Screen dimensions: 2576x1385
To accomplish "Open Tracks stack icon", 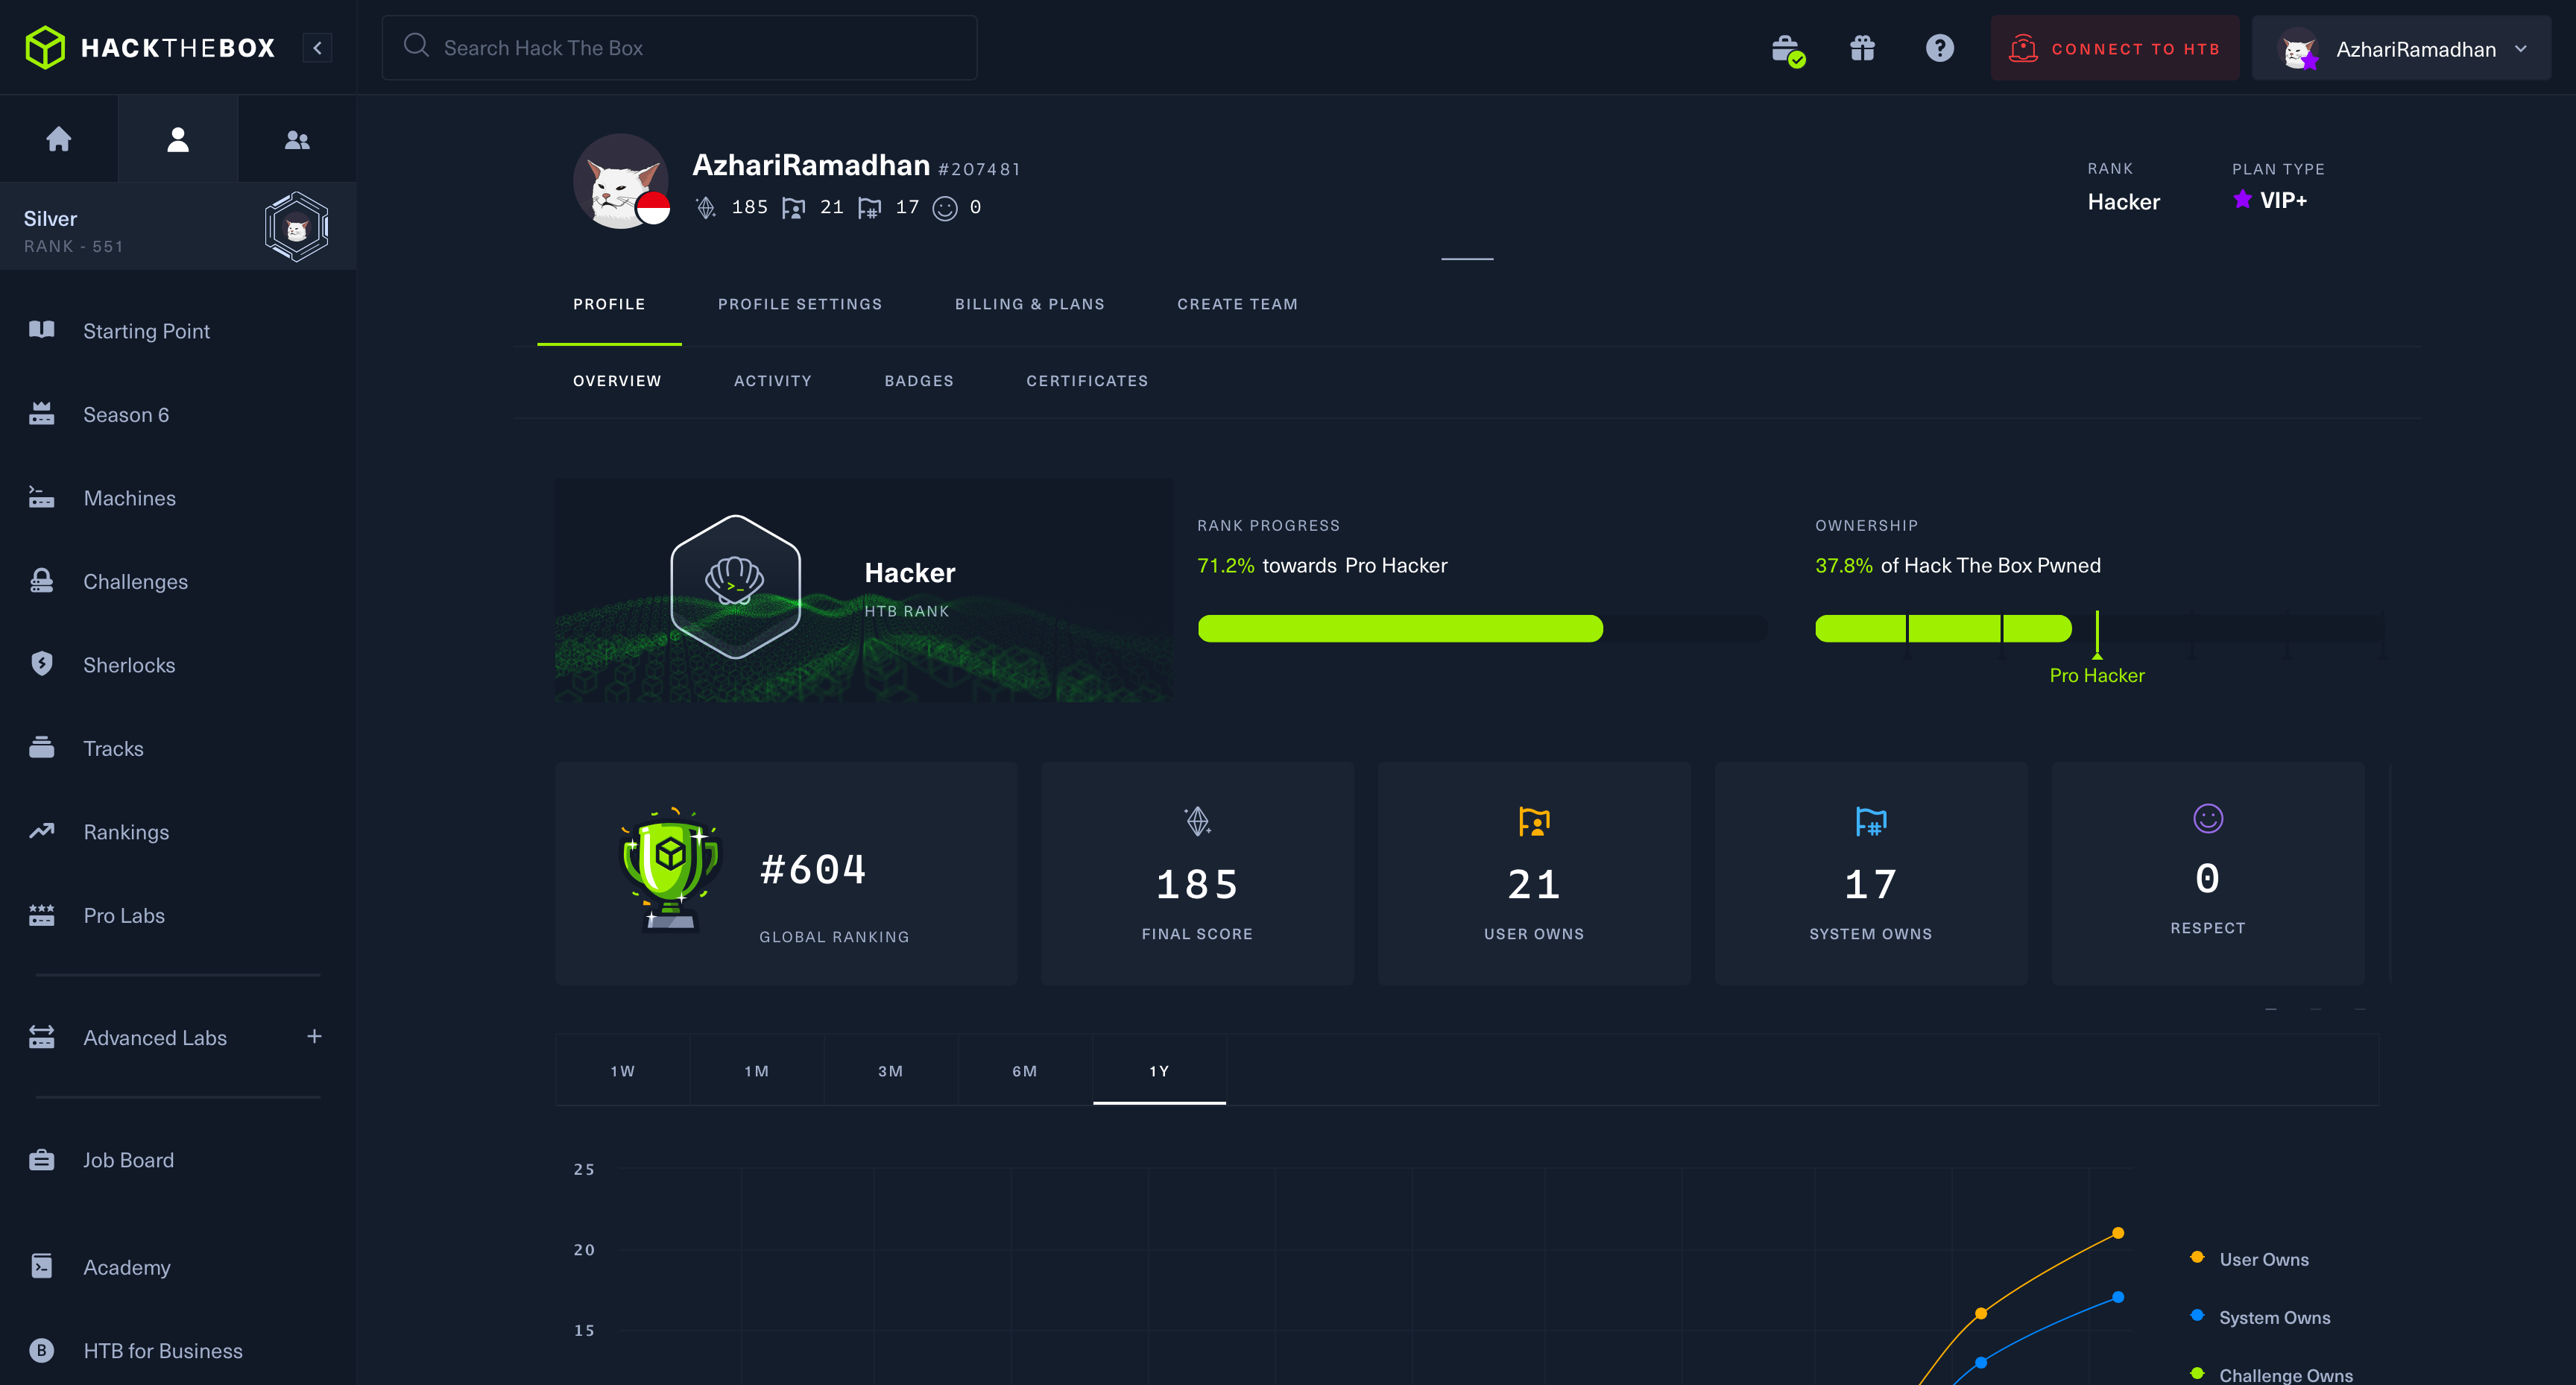I will coord(42,748).
